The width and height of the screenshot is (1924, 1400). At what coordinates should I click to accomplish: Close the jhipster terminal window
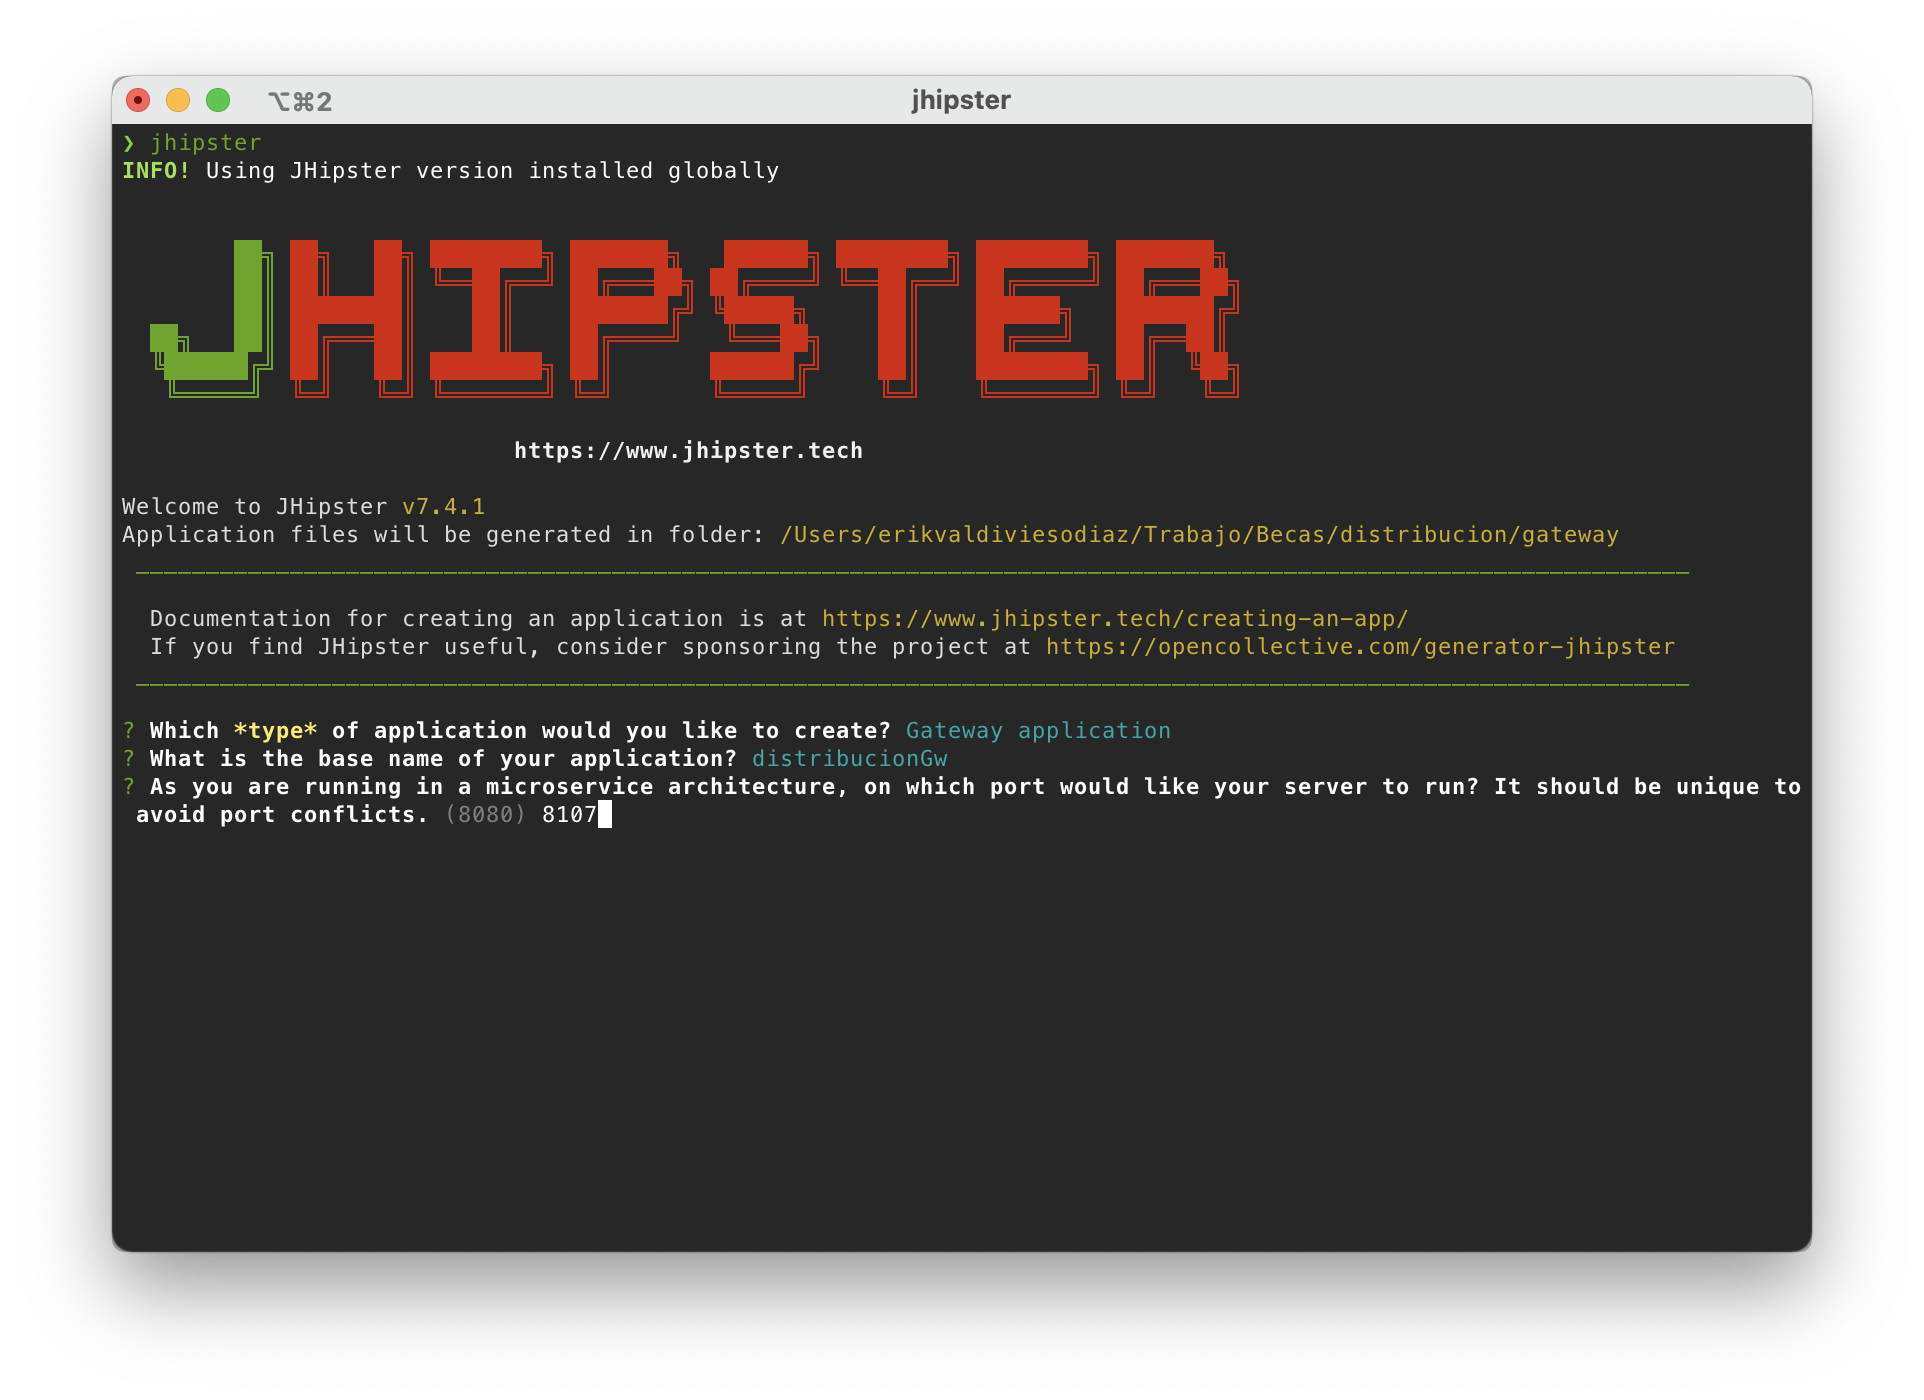click(138, 100)
